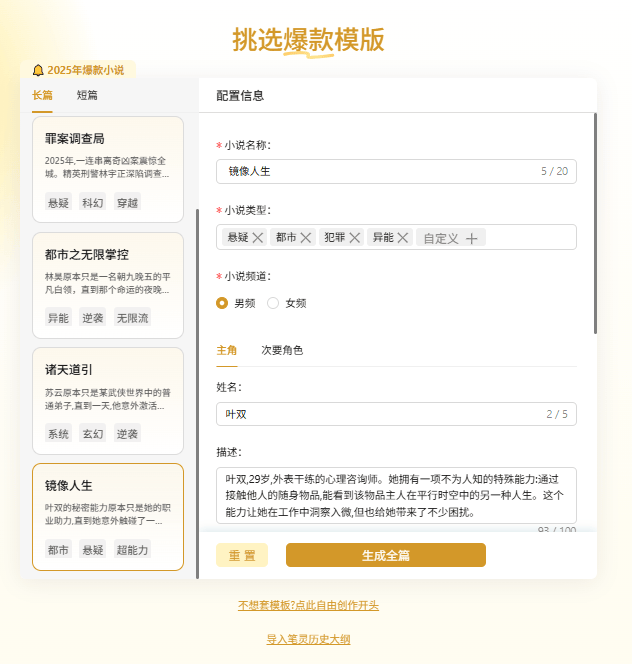Open the 导入笔灵历史大纲 link
Viewport: 632px width, 664px height.
pos(308,639)
